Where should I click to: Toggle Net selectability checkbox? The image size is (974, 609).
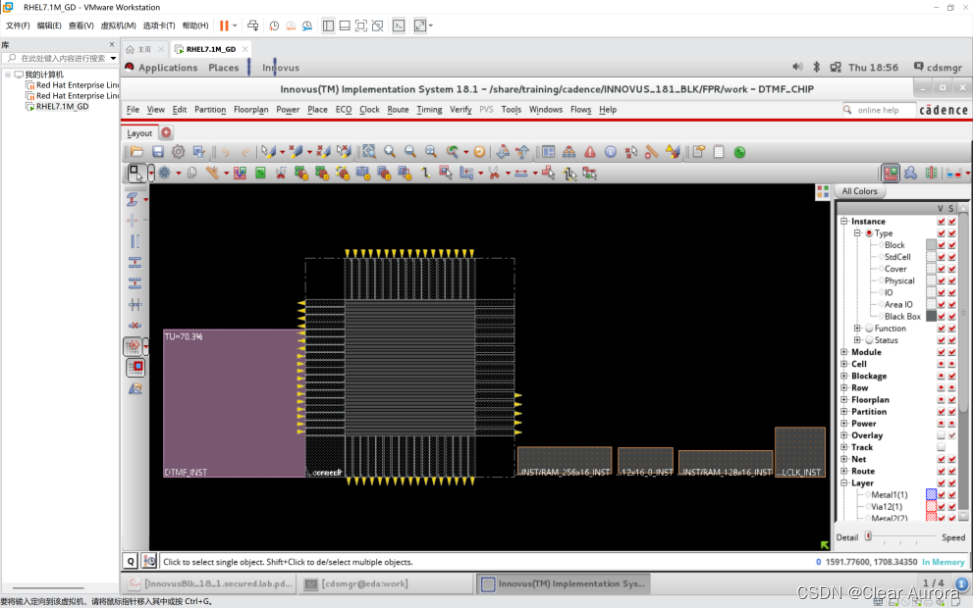952,459
